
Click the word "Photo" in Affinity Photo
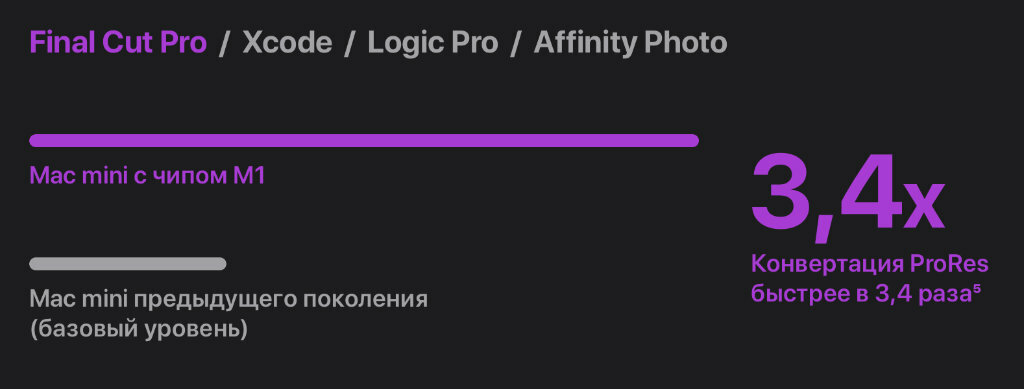point(686,43)
